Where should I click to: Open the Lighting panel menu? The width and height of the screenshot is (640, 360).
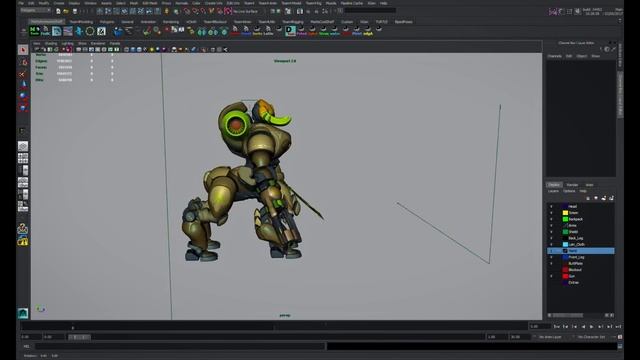pos(67,43)
